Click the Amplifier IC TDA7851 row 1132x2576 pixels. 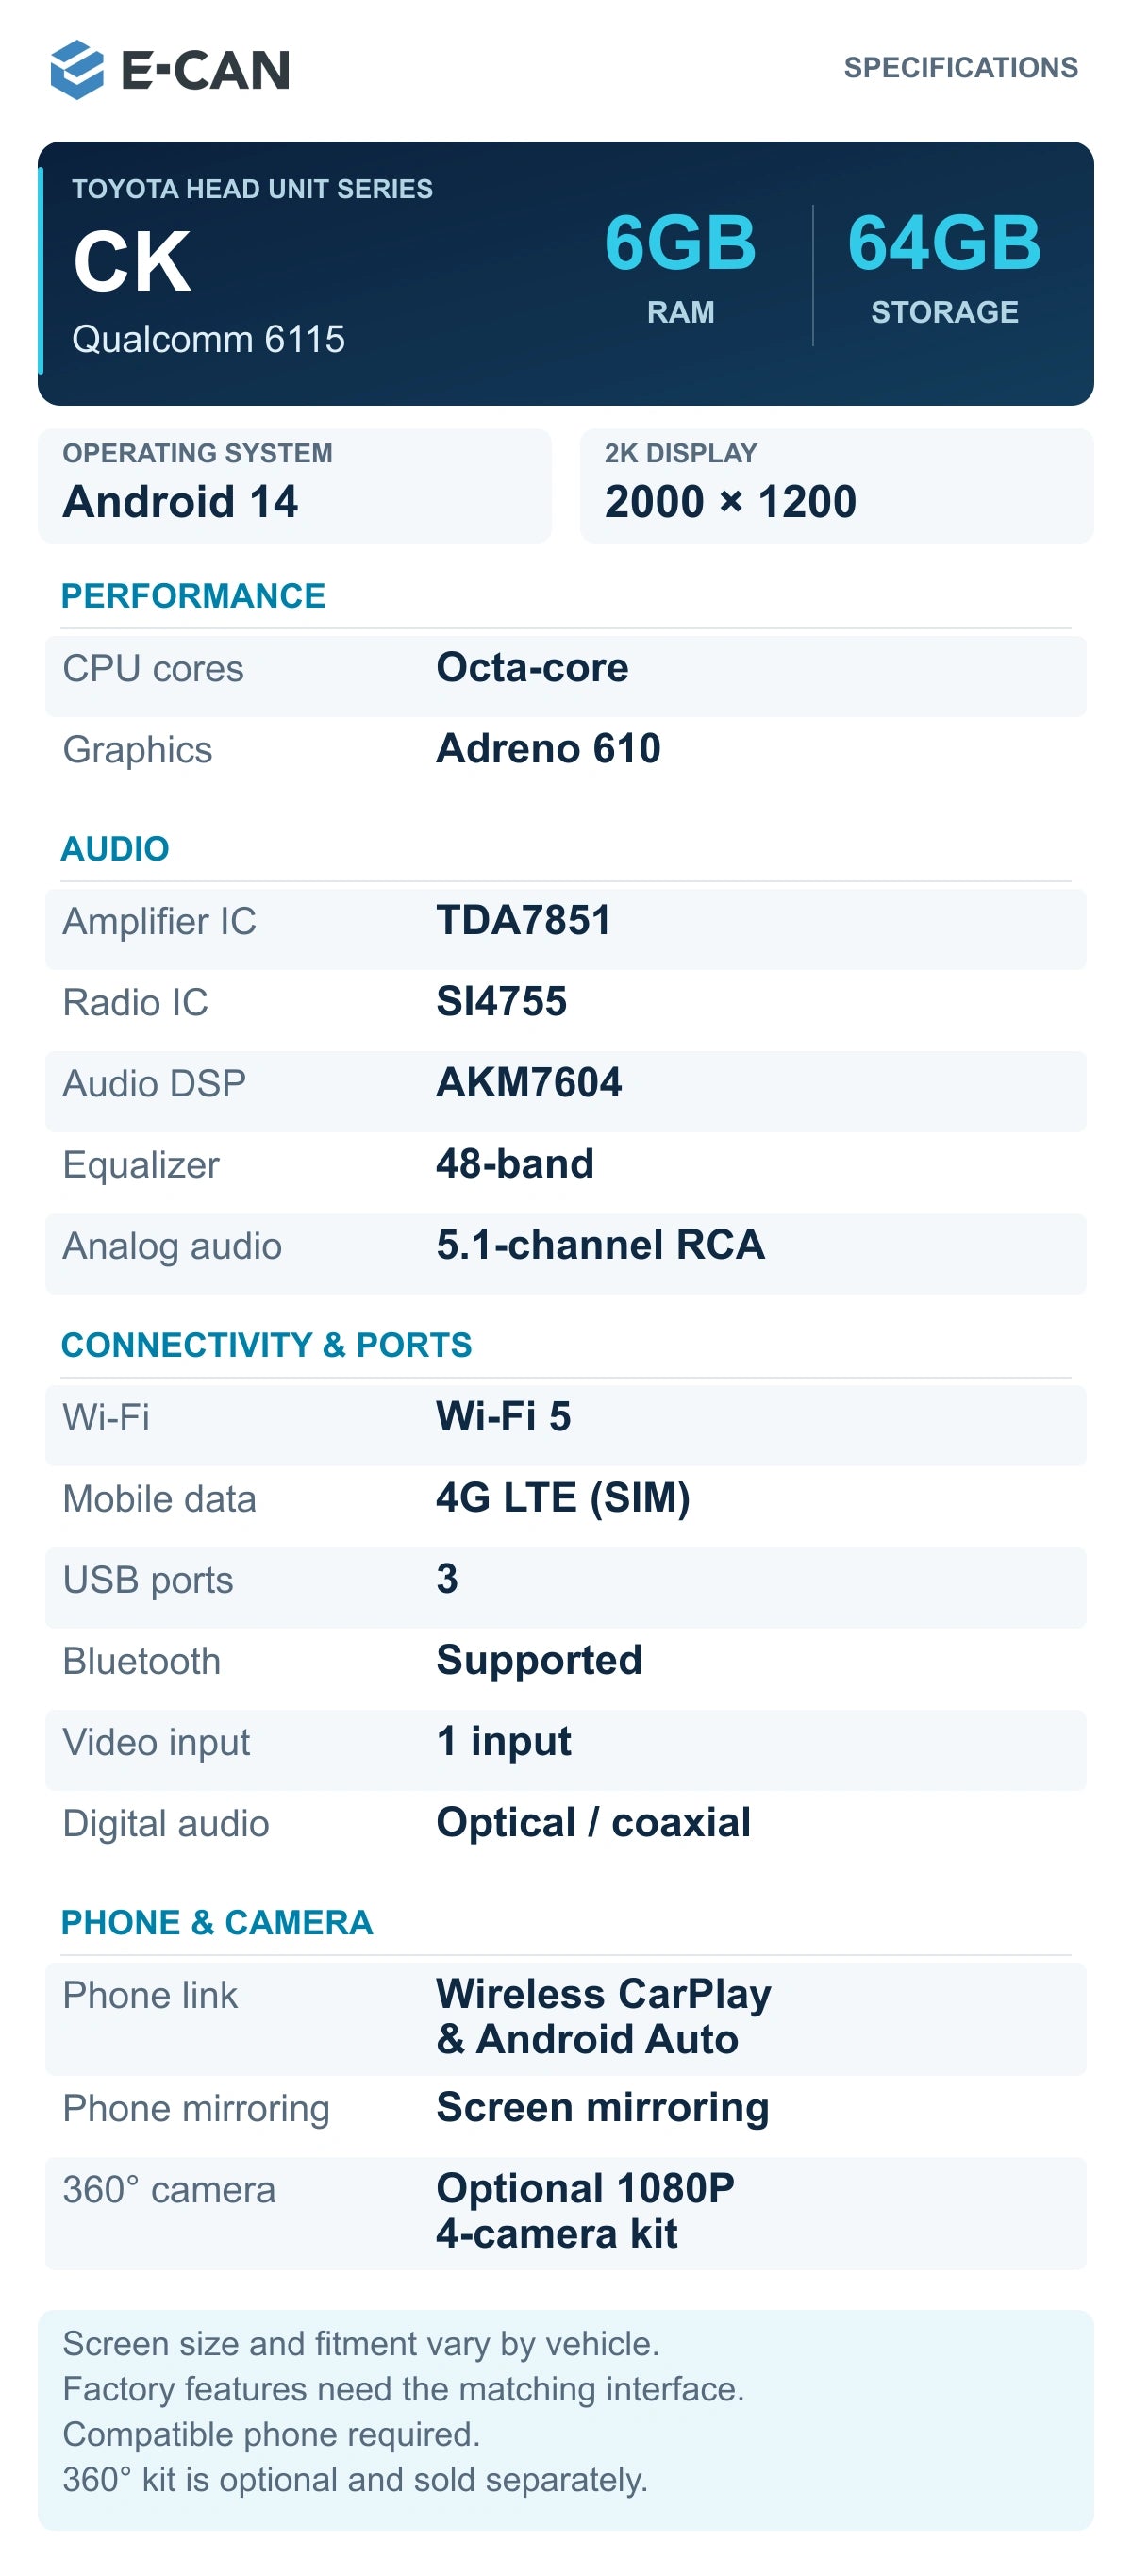566,929
